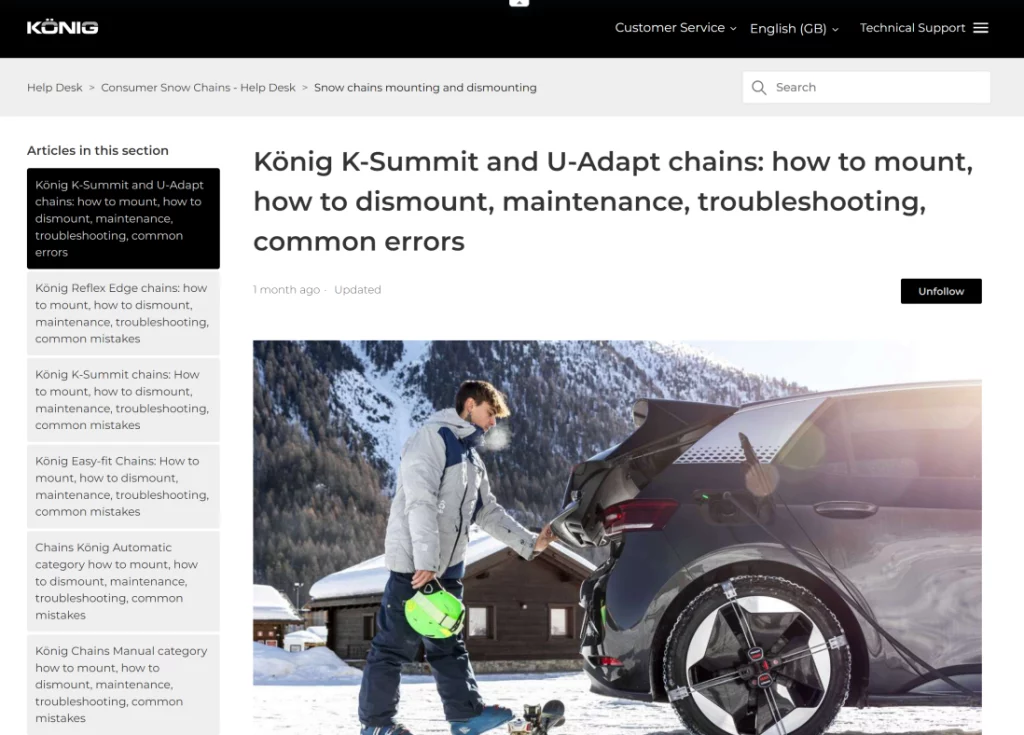The height and width of the screenshot is (735, 1024).
Task: Open the König Reflex Edge chains article
Action: [x=123, y=314]
